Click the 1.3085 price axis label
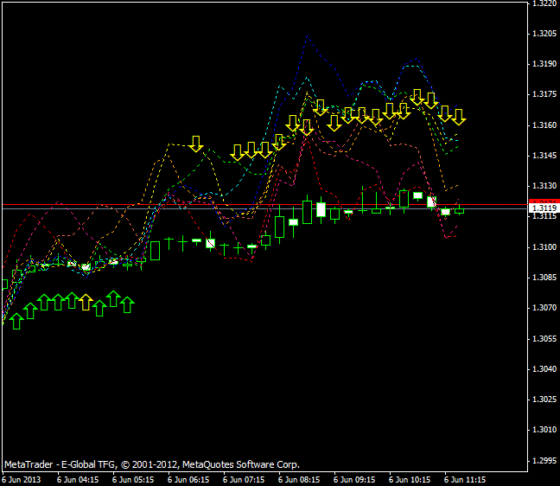The image size is (560, 486). tap(545, 277)
